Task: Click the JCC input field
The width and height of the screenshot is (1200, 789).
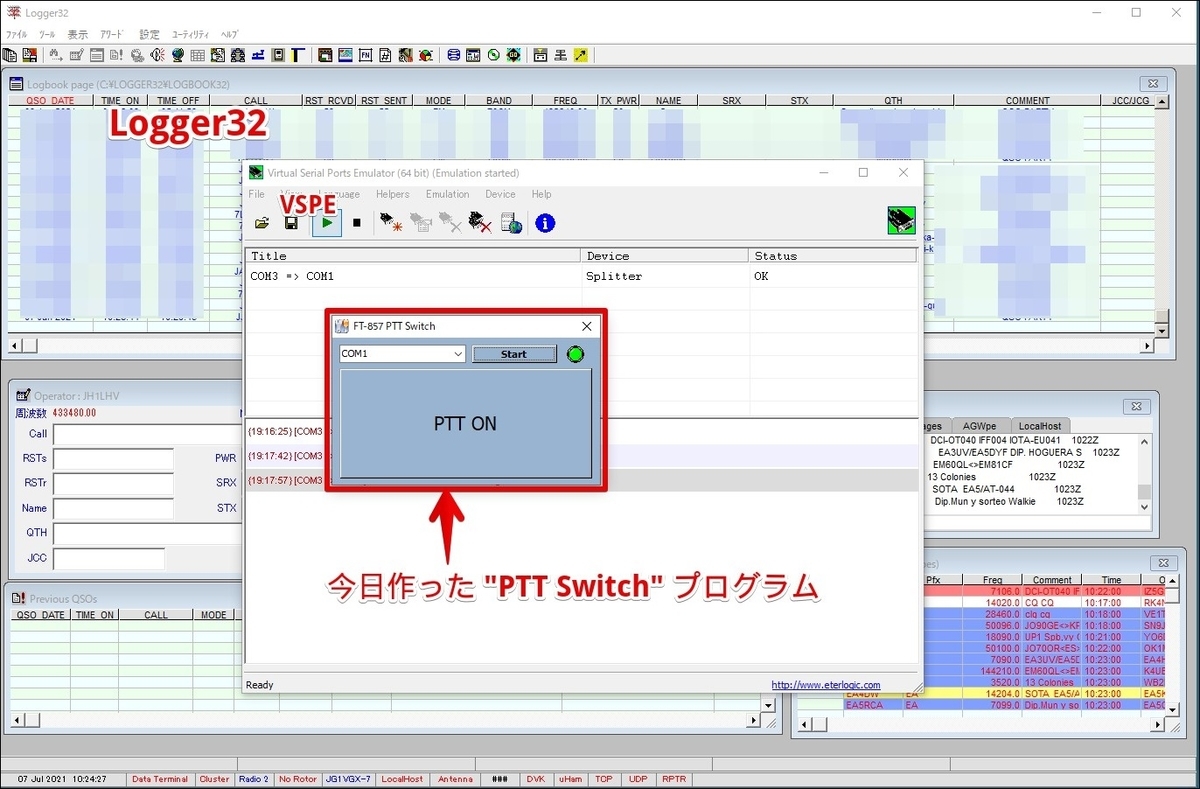Action: point(108,558)
